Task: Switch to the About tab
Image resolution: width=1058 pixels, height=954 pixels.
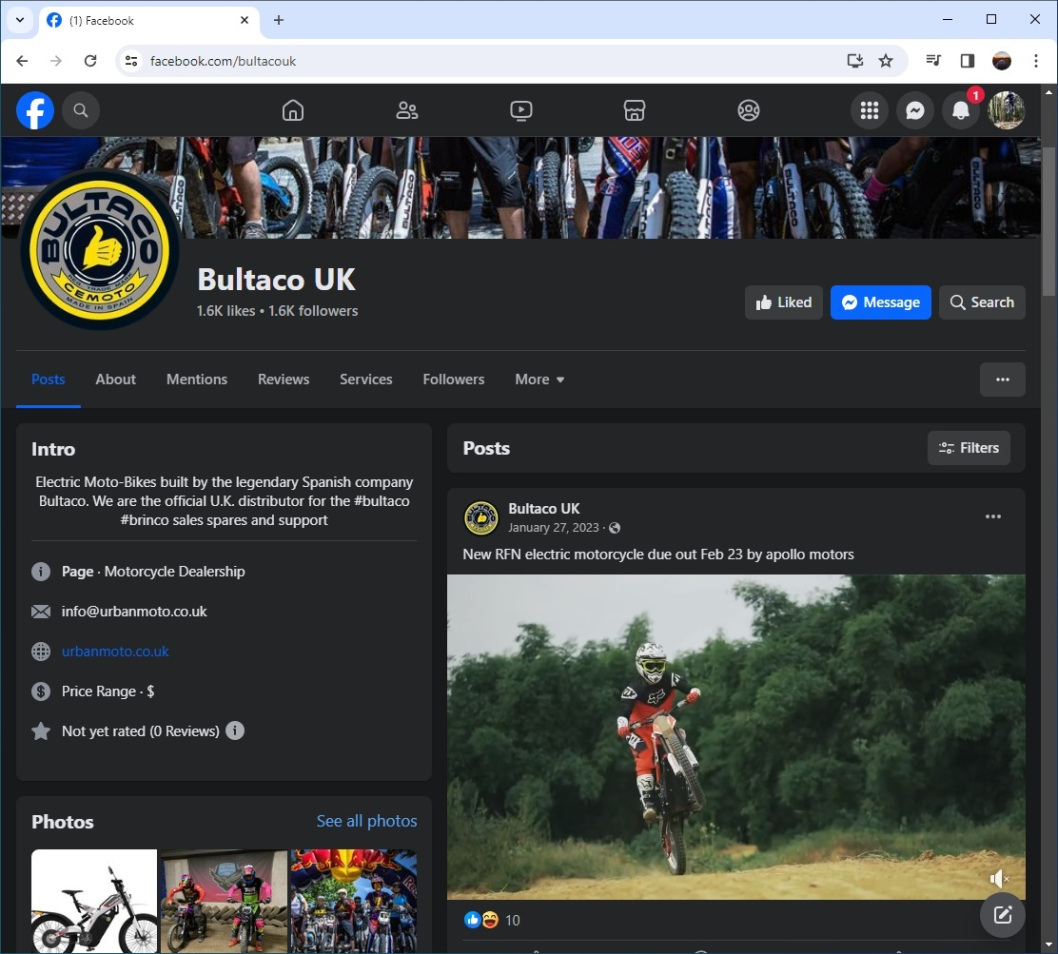Action: coord(115,379)
